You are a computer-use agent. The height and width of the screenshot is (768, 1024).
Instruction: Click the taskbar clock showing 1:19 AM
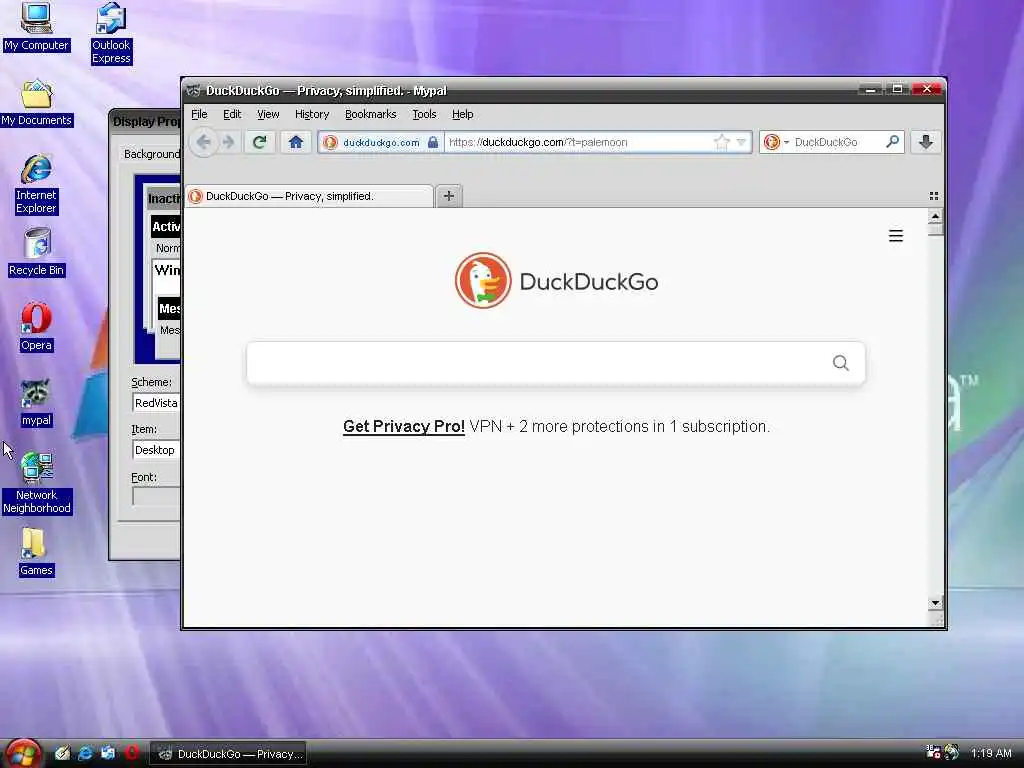click(x=991, y=753)
